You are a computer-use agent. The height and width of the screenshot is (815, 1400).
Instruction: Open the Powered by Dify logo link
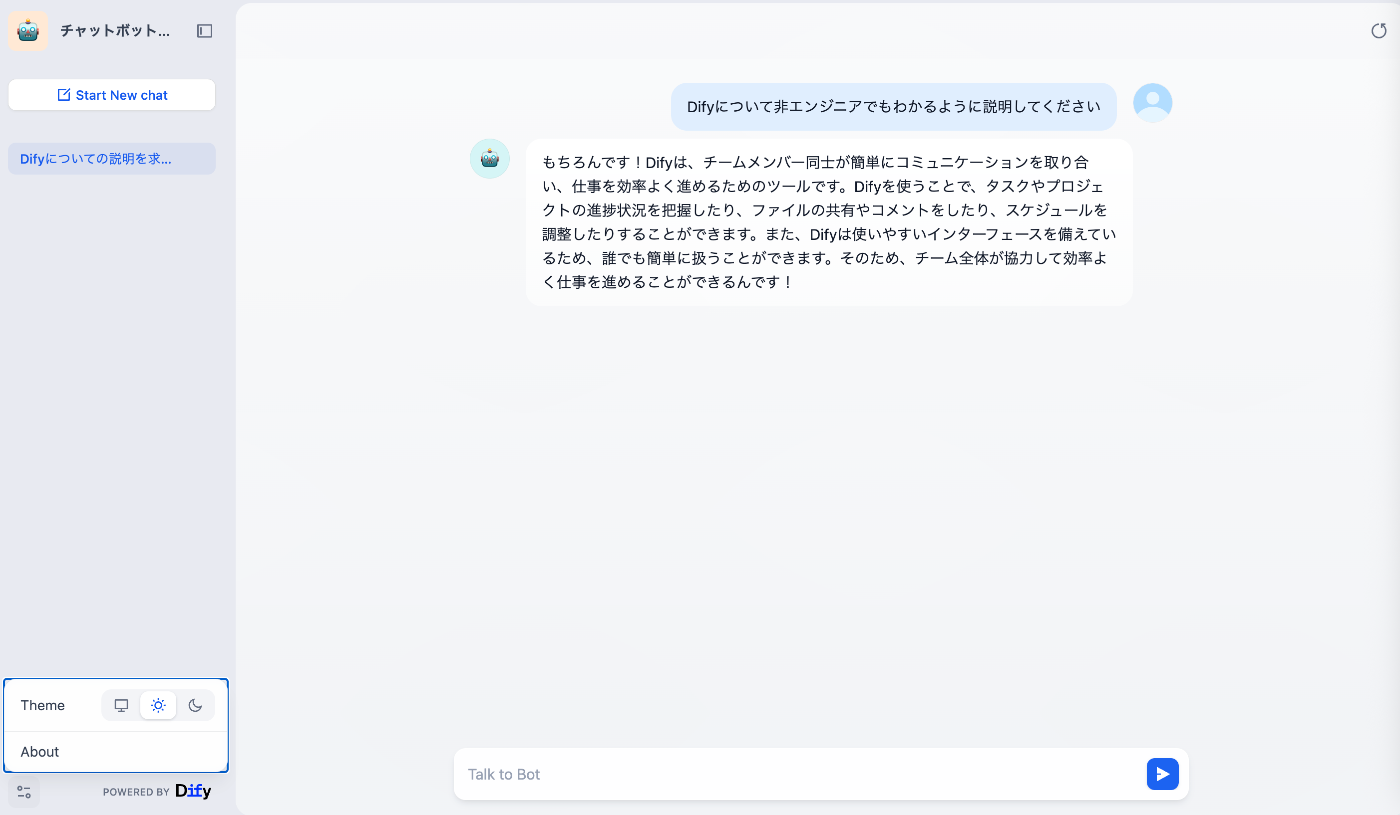coord(157,791)
